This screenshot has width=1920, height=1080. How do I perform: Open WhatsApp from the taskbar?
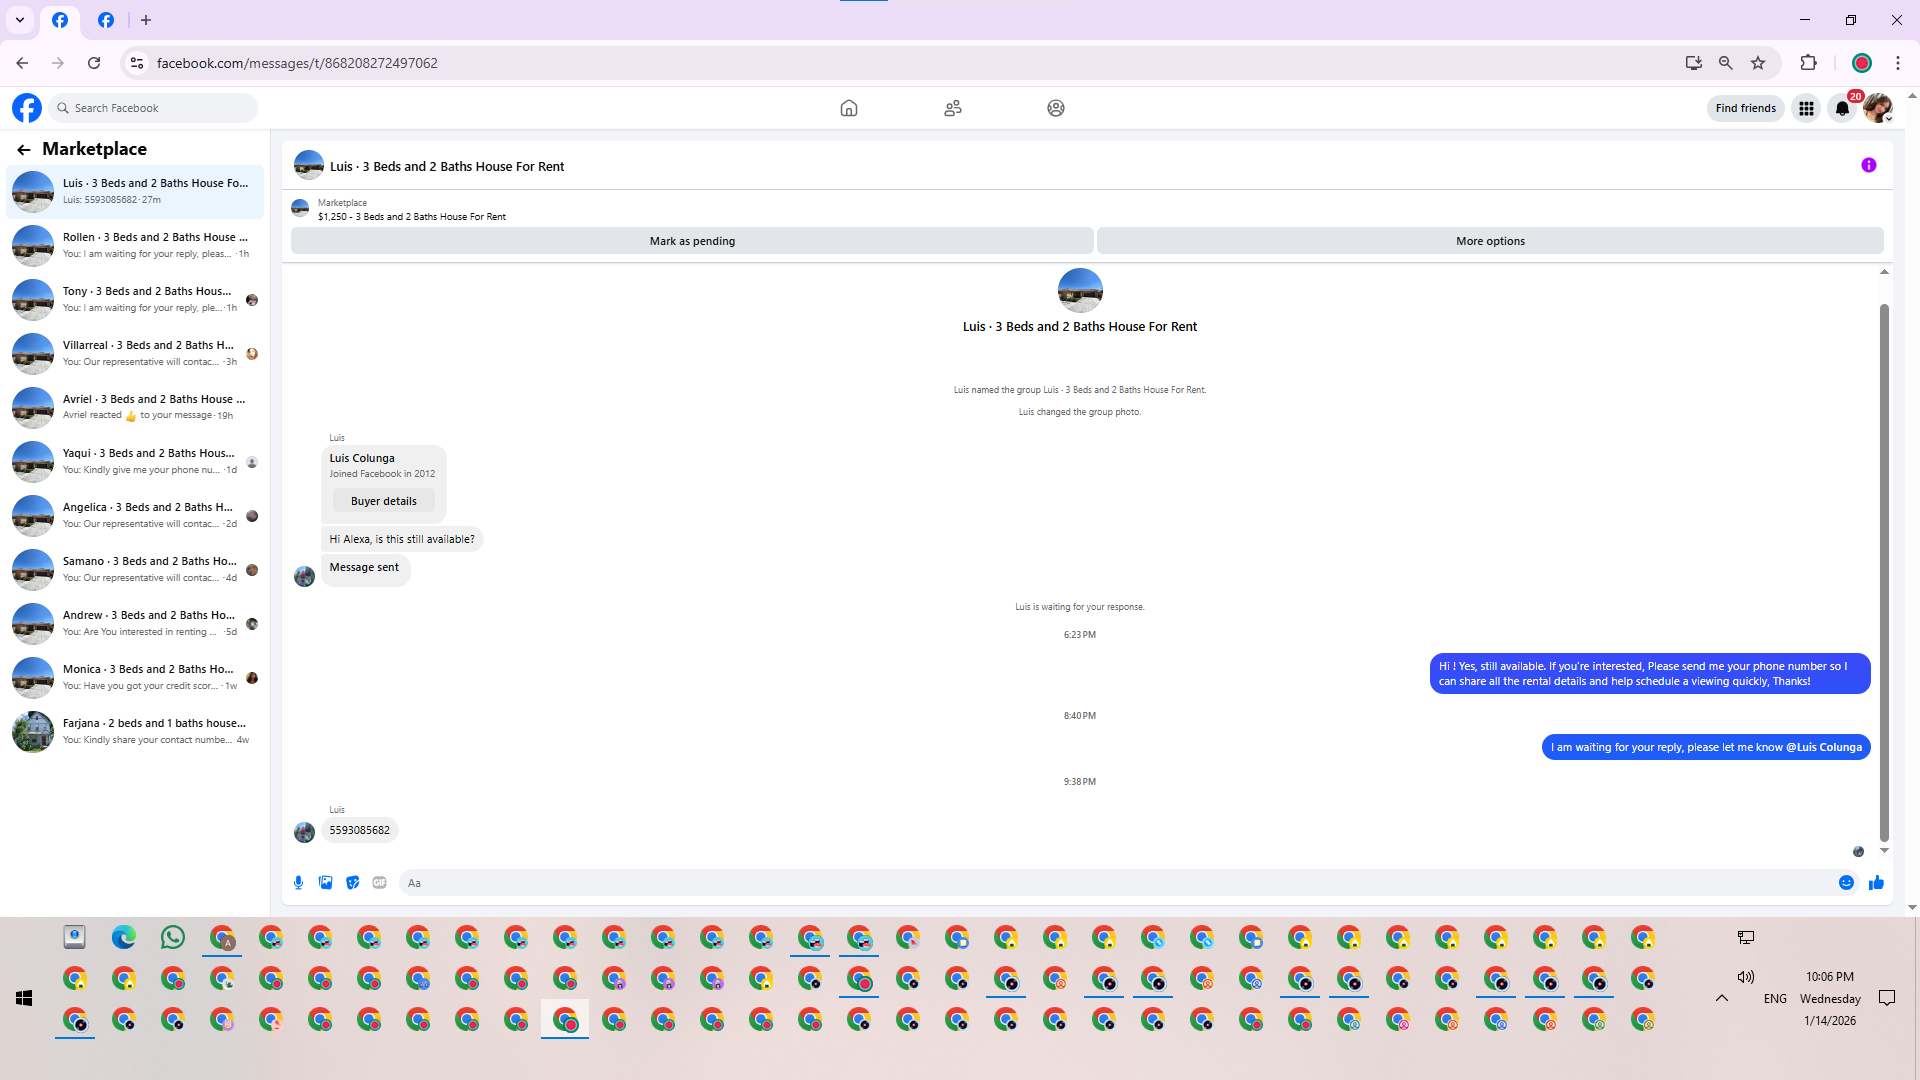(x=172, y=937)
